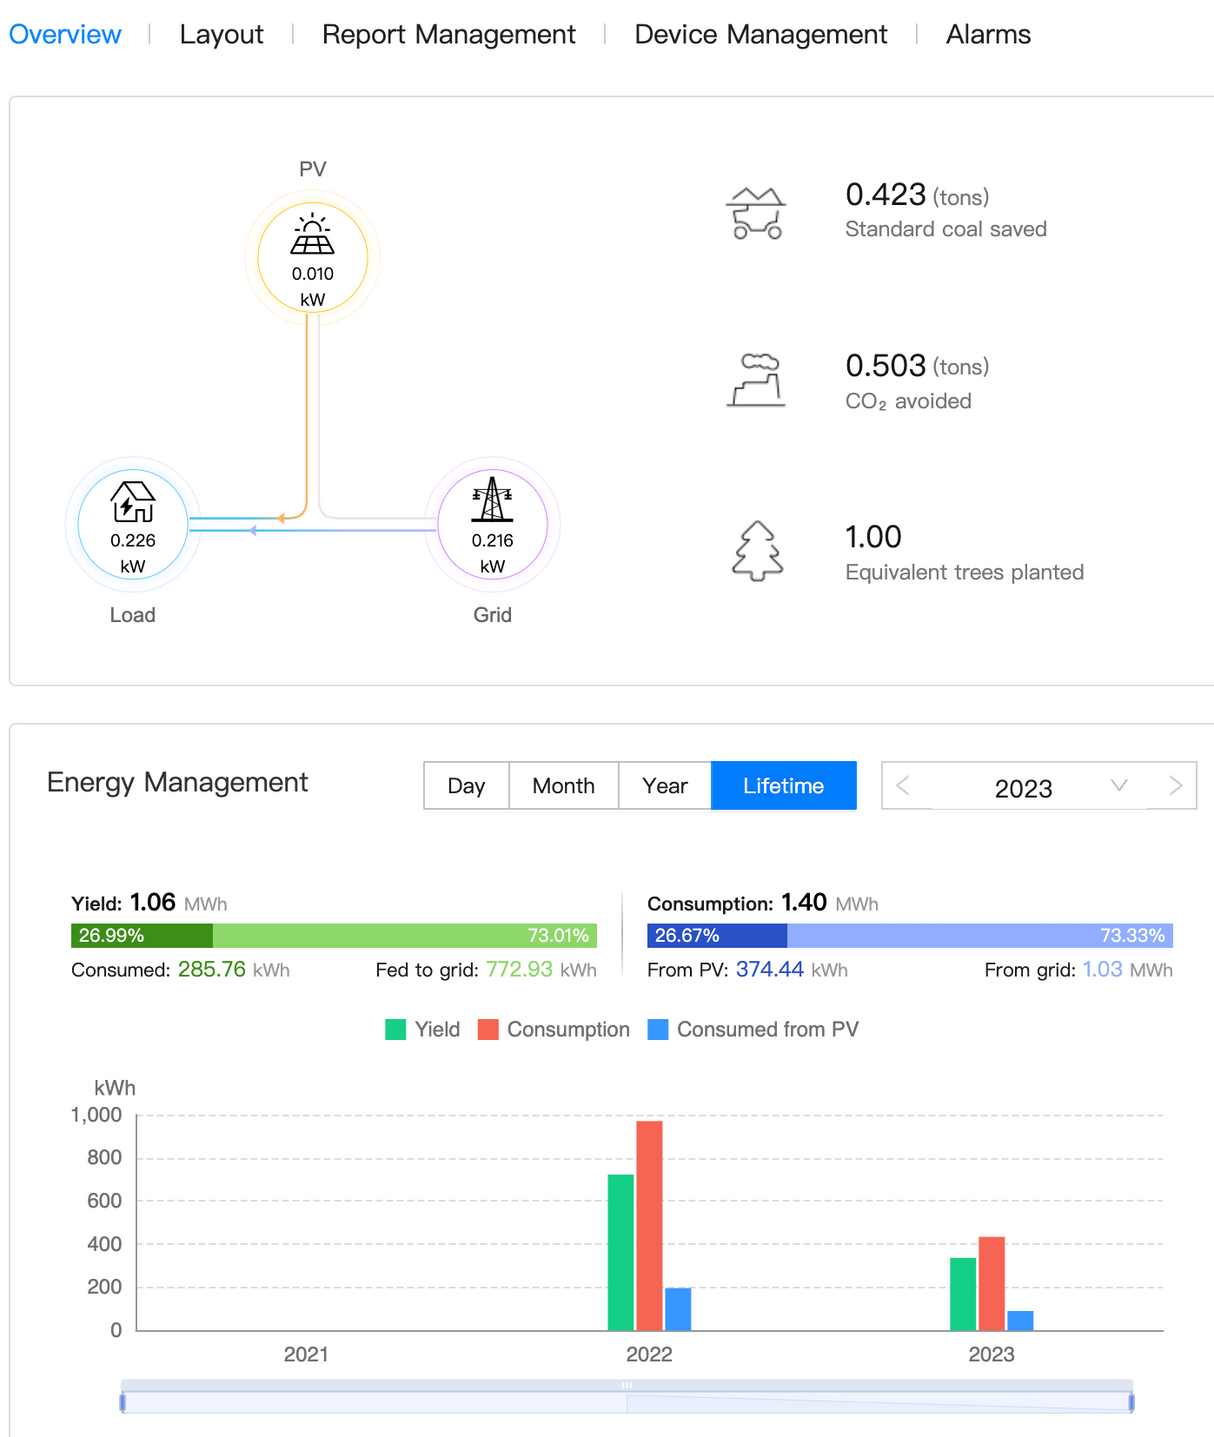Select the Month time range
The height and width of the screenshot is (1437, 1214).
coord(563,786)
